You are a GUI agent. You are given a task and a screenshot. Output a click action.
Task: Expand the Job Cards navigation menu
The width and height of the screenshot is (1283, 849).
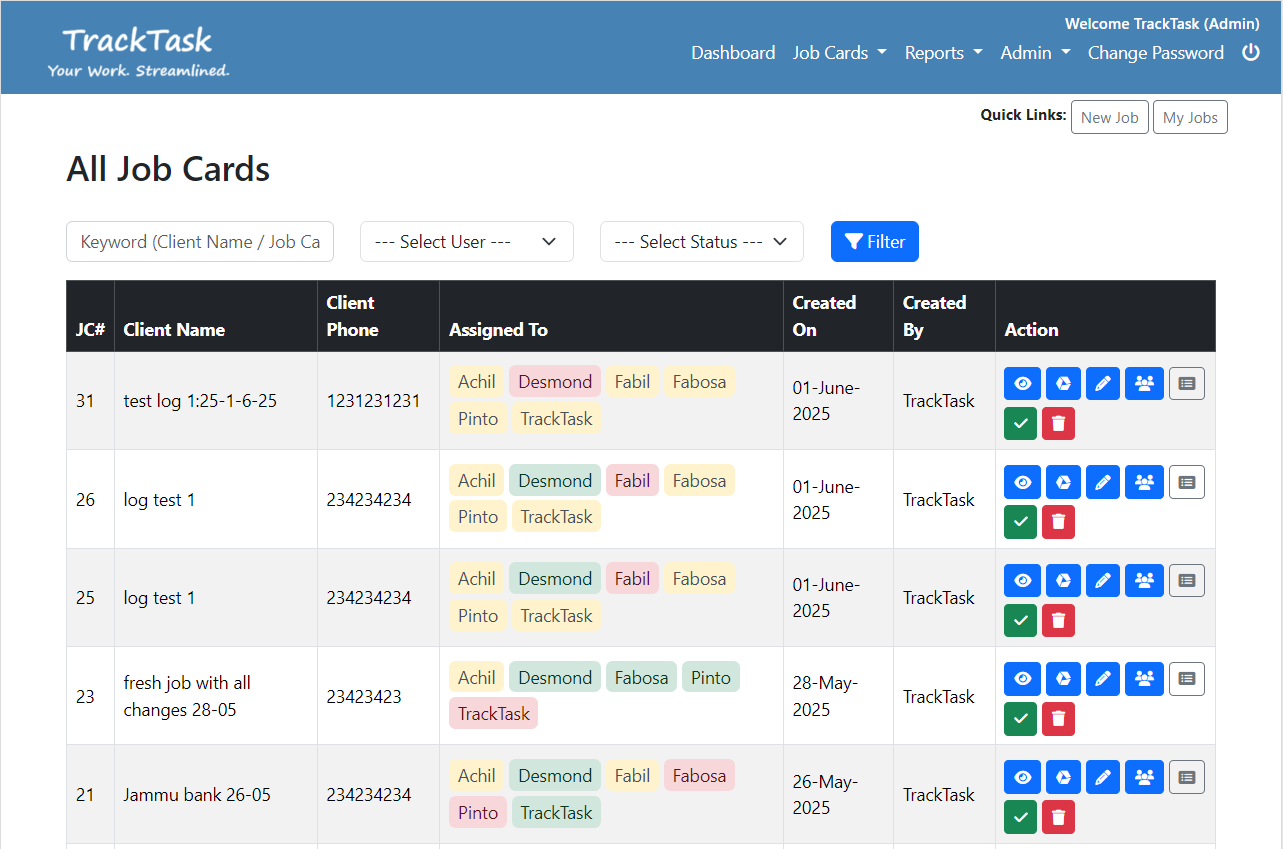(839, 53)
